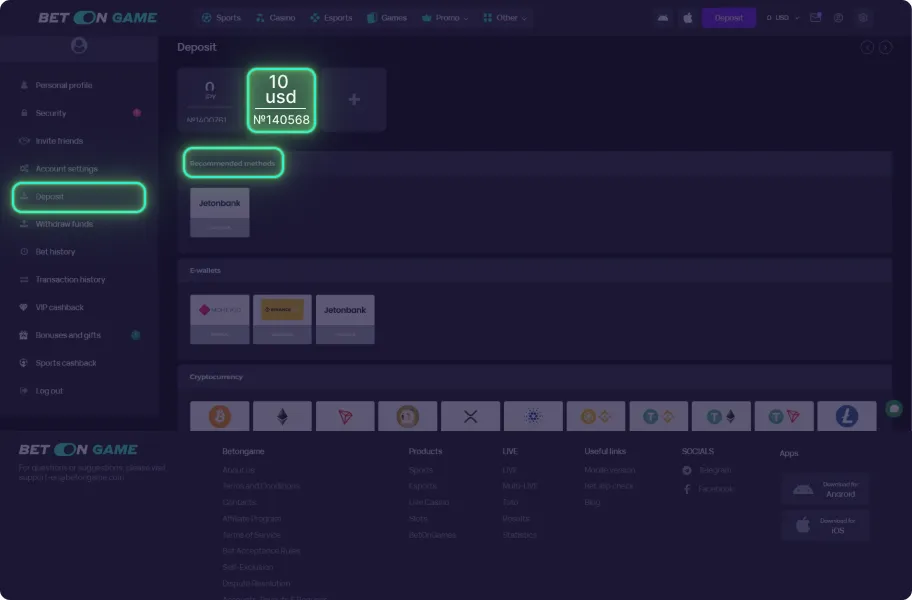Open the Apple download icon in top bar
The width and height of the screenshot is (912, 600).
(687, 17)
